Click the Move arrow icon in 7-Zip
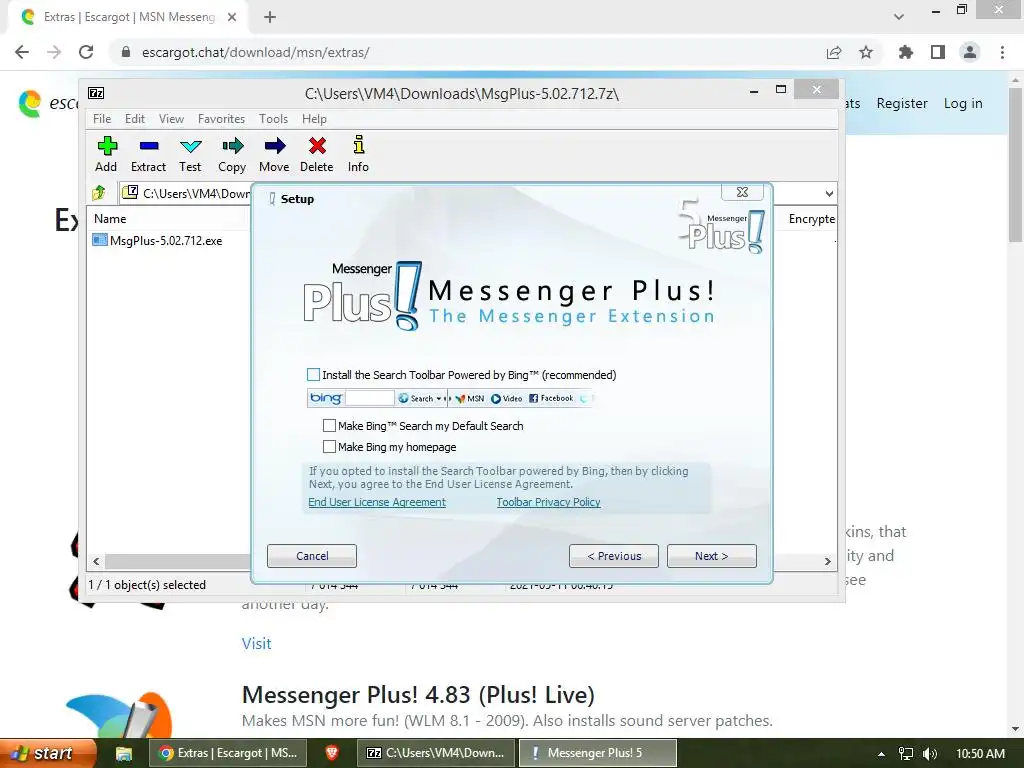This screenshot has width=1024, height=768. [274, 154]
